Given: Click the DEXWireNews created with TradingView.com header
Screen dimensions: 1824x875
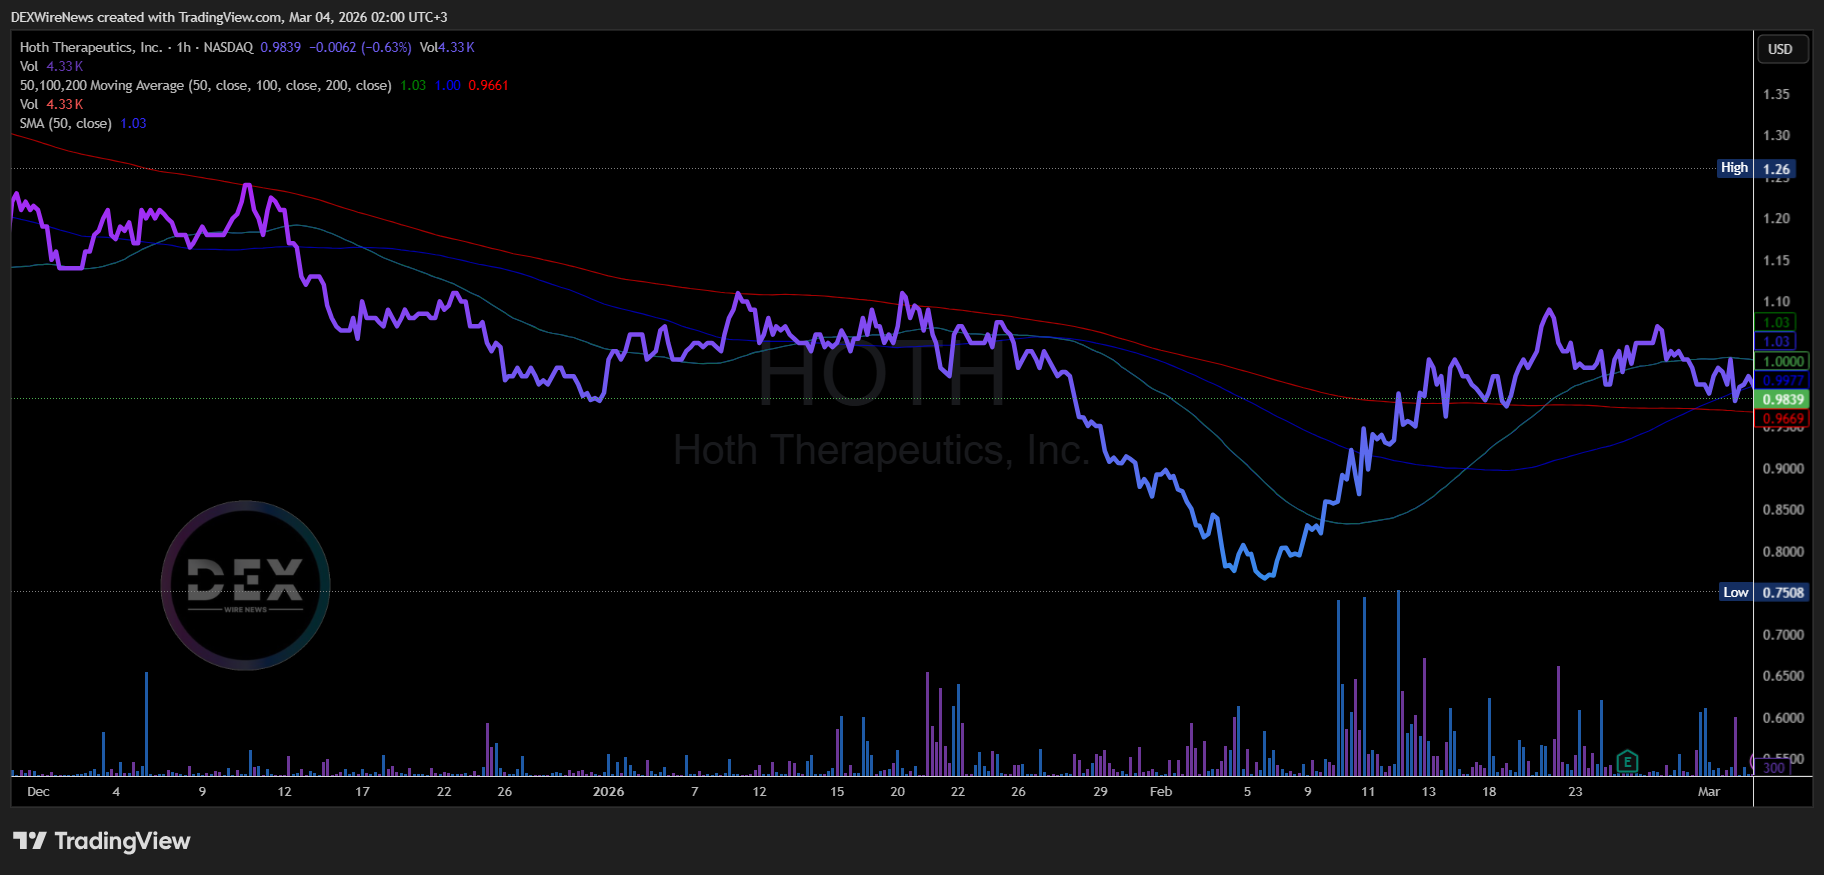Looking at the screenshot, I should click(x=229, y=17).
